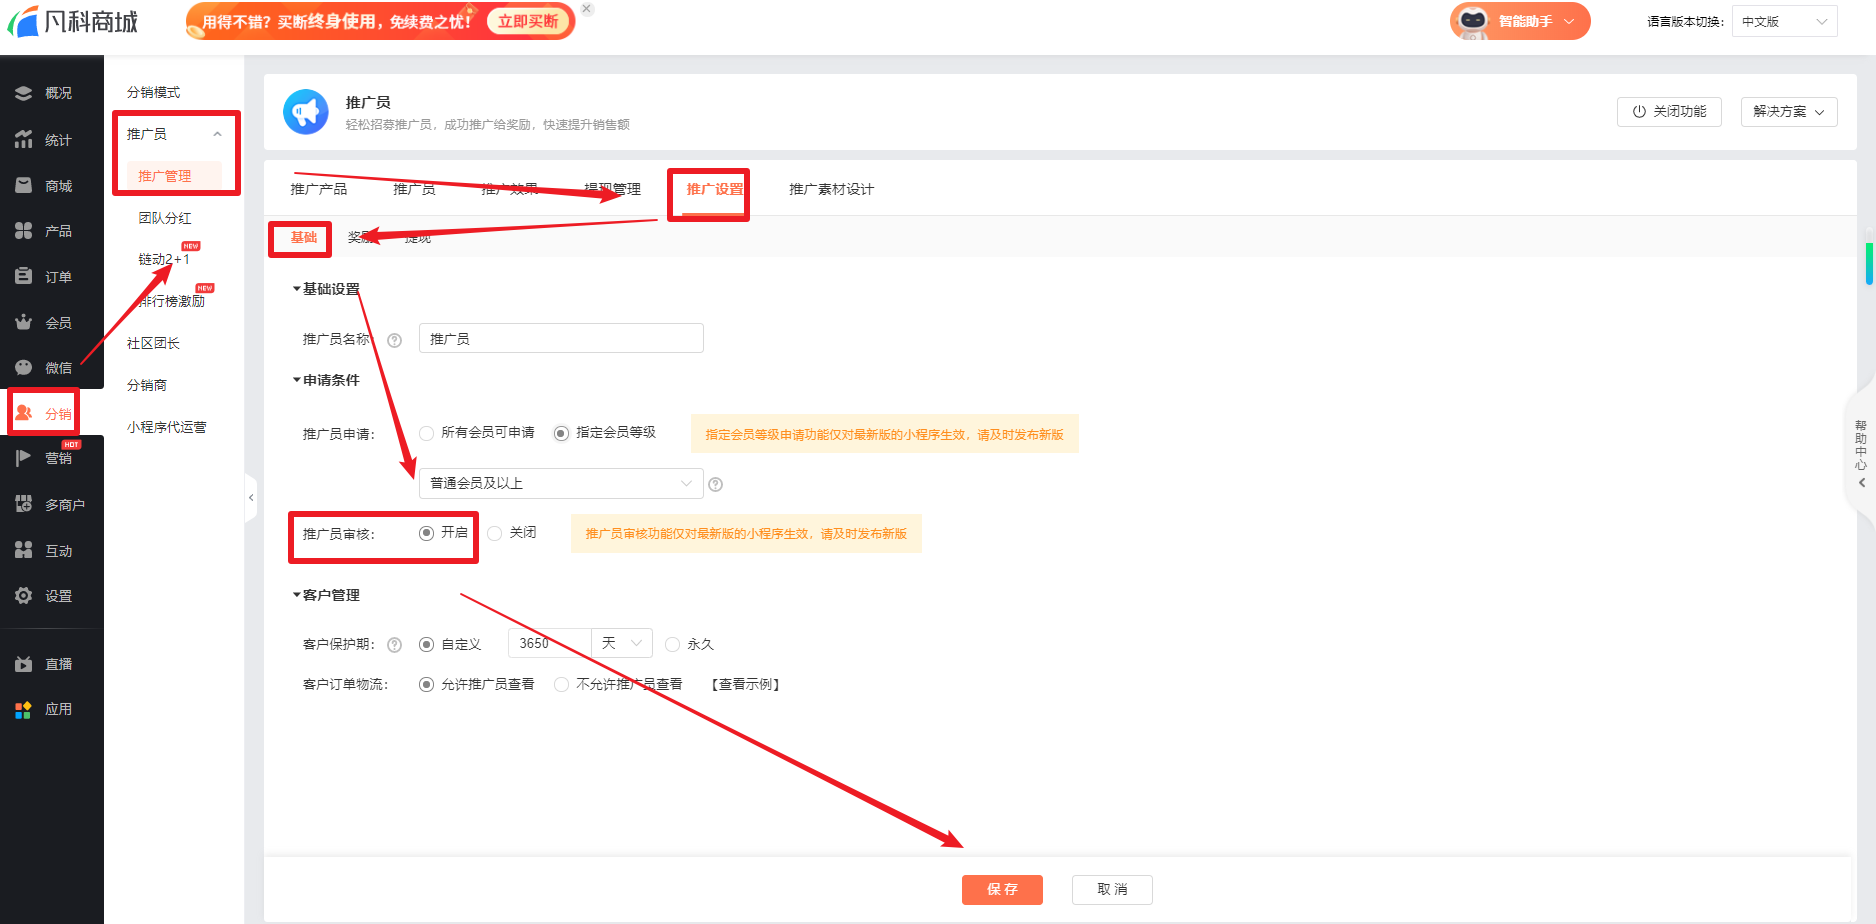Open the 互动 interaction sidebar icon
Viewport: 1876px width, 924px height.
pyautogui.click(x=24, y=550)
